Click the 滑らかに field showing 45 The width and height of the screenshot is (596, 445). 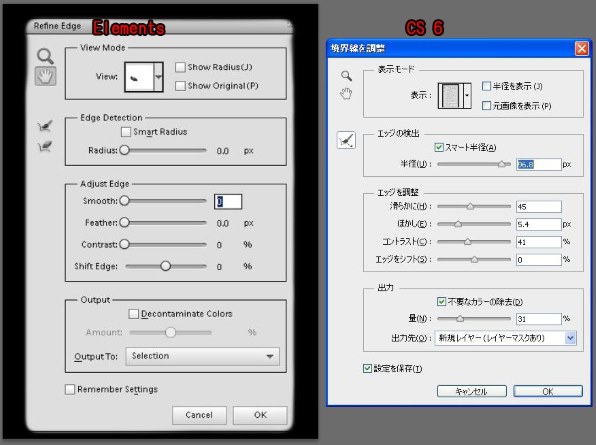coord(539,207)
